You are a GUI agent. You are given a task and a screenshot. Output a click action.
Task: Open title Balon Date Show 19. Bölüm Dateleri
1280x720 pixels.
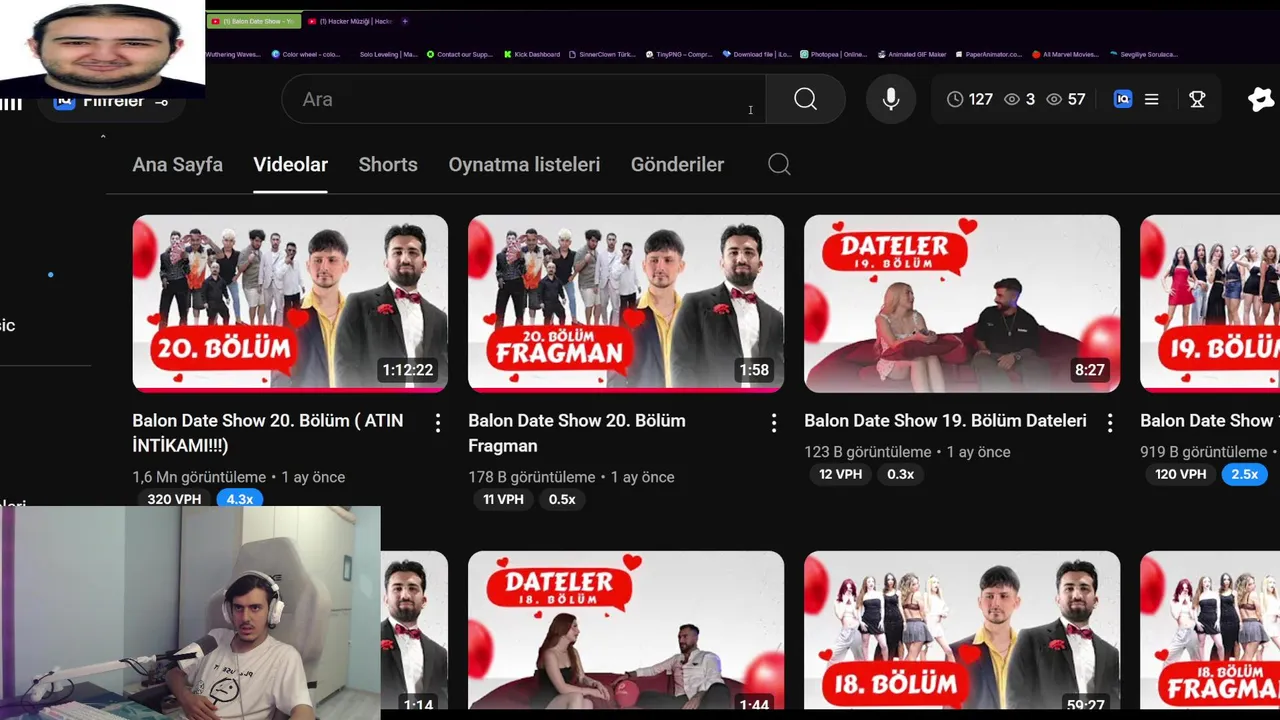[945, 421]
